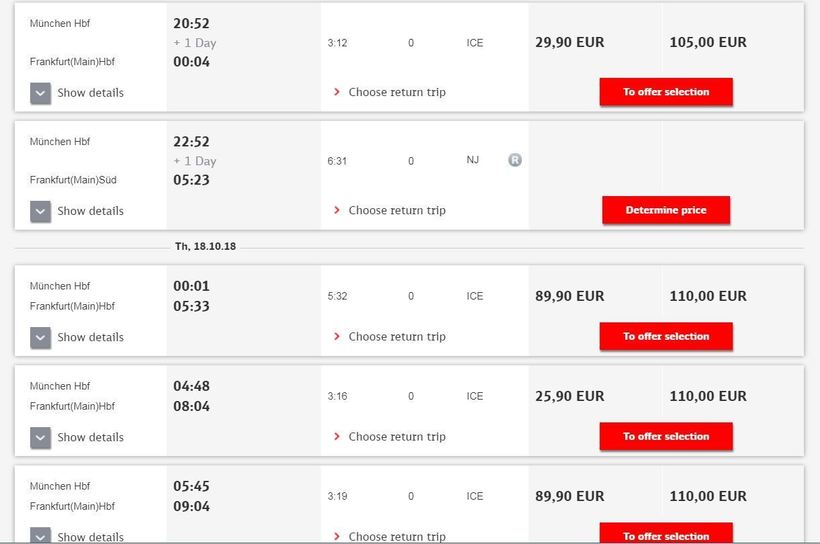Expand Show details for 04:48 train
Viewport: 820px width, 544px height.
point(78,437)
